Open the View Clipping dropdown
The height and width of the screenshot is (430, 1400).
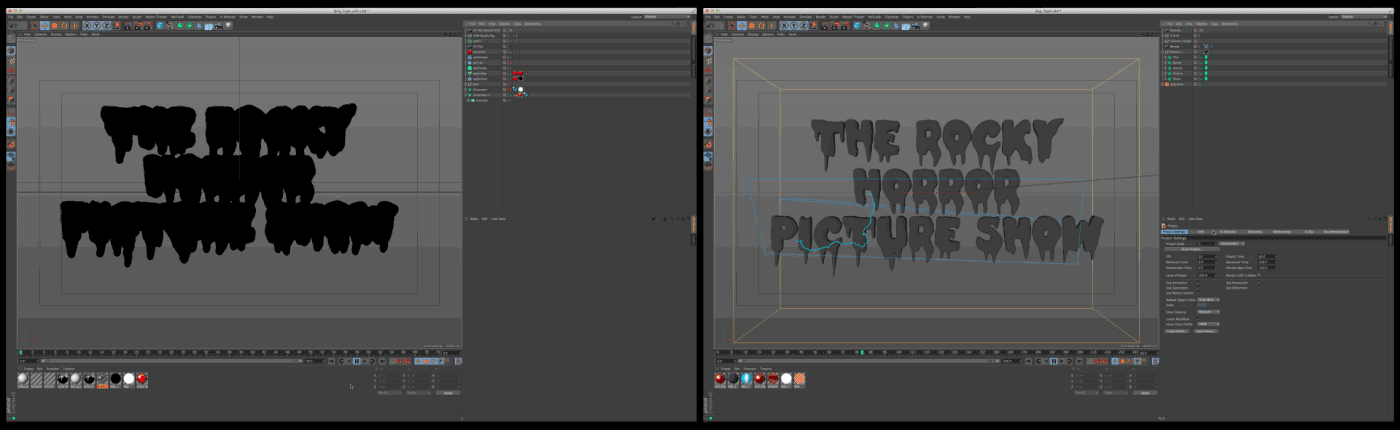pyautogui.click(x=1208, y=312)
